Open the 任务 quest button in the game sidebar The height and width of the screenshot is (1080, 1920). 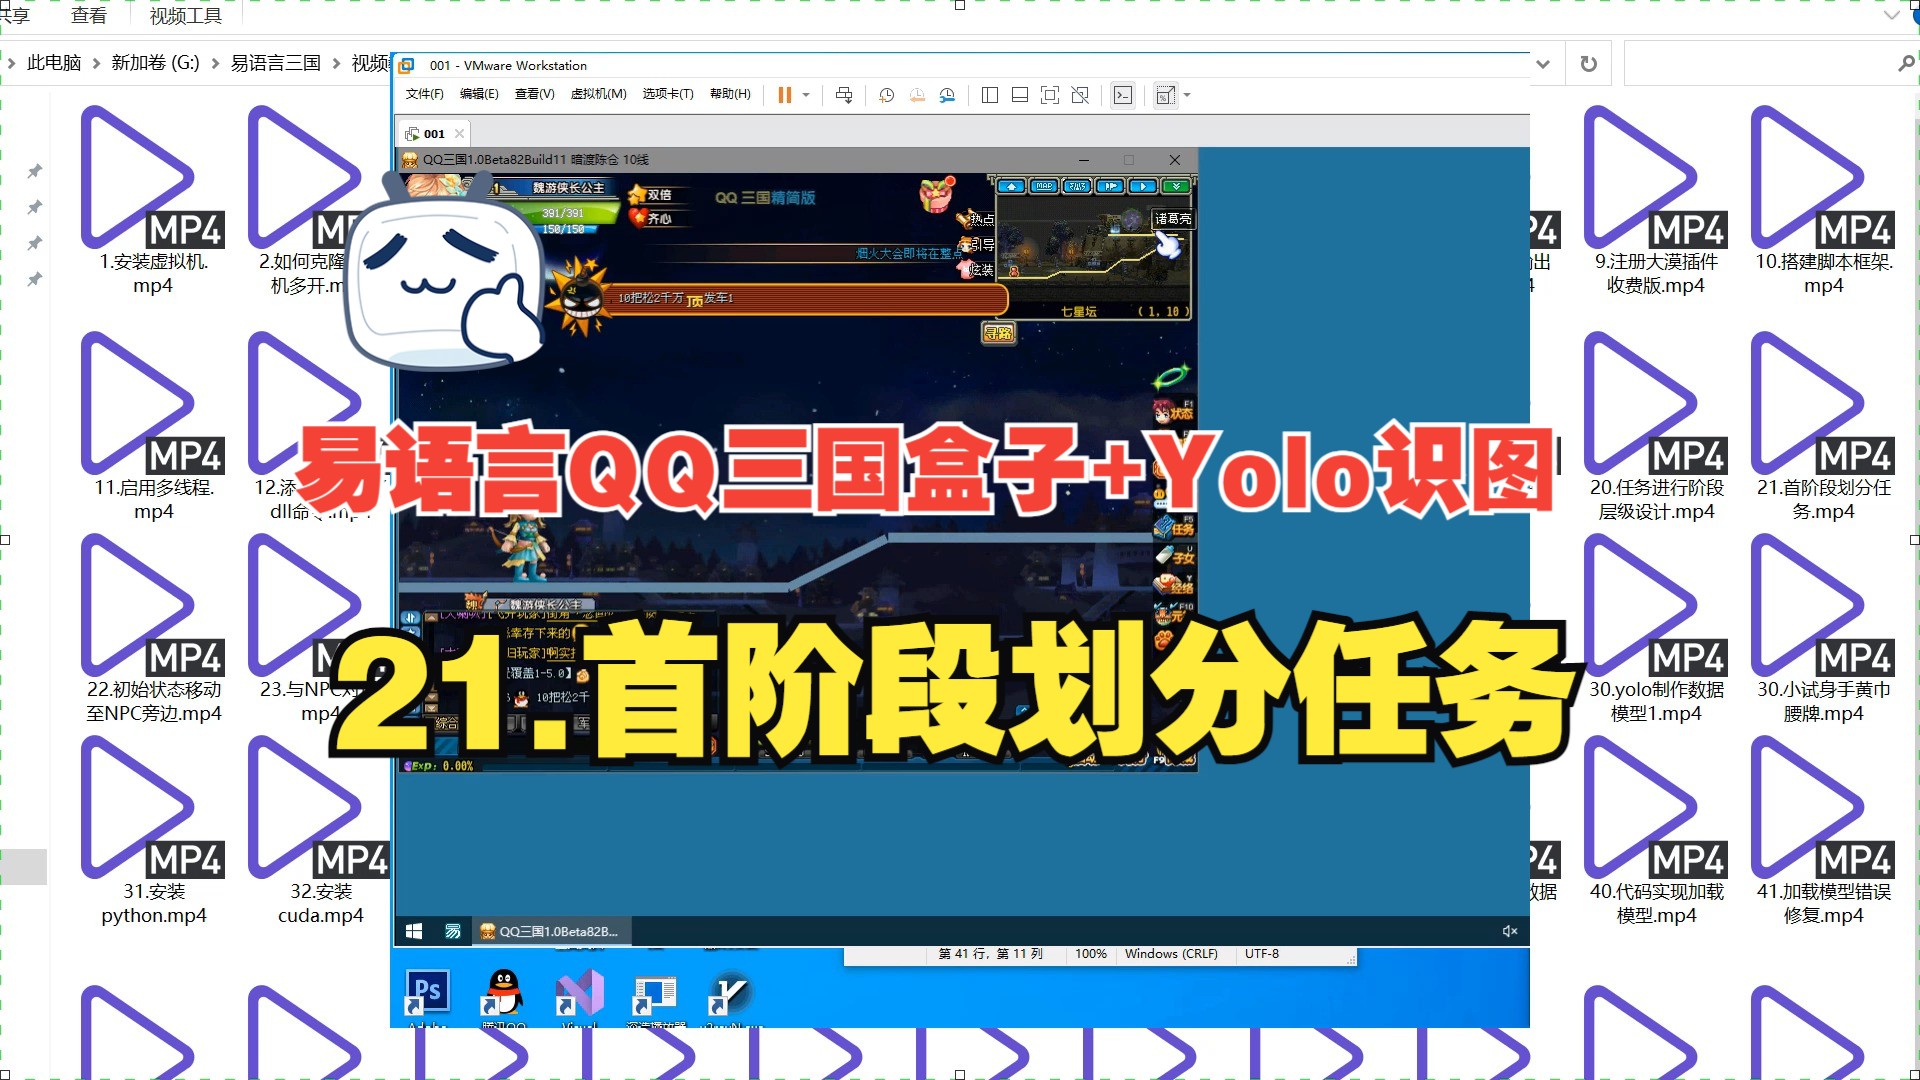coord(1174,527)
